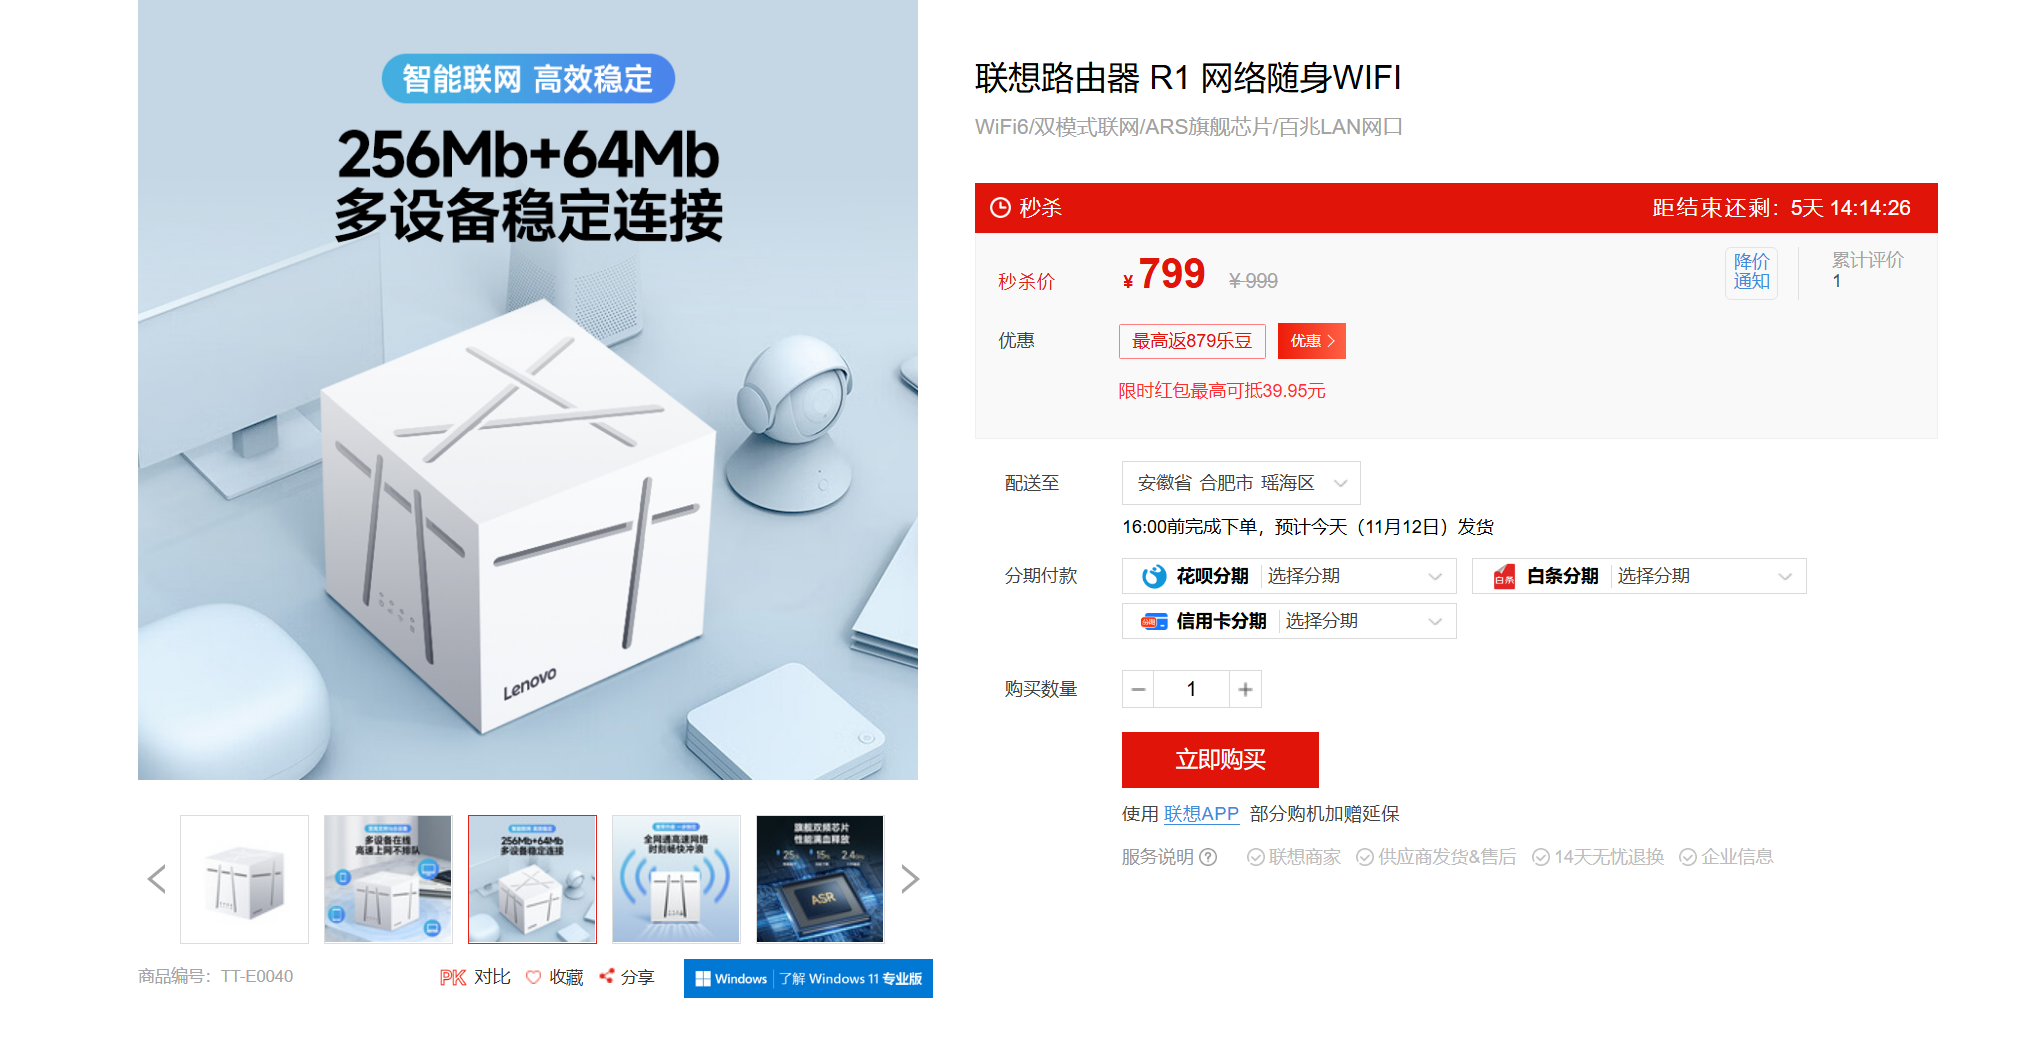Select the ASR chip thumbnail
Image resolution: width=2022 pixels, height=1060 pixels.
[820, 879]
